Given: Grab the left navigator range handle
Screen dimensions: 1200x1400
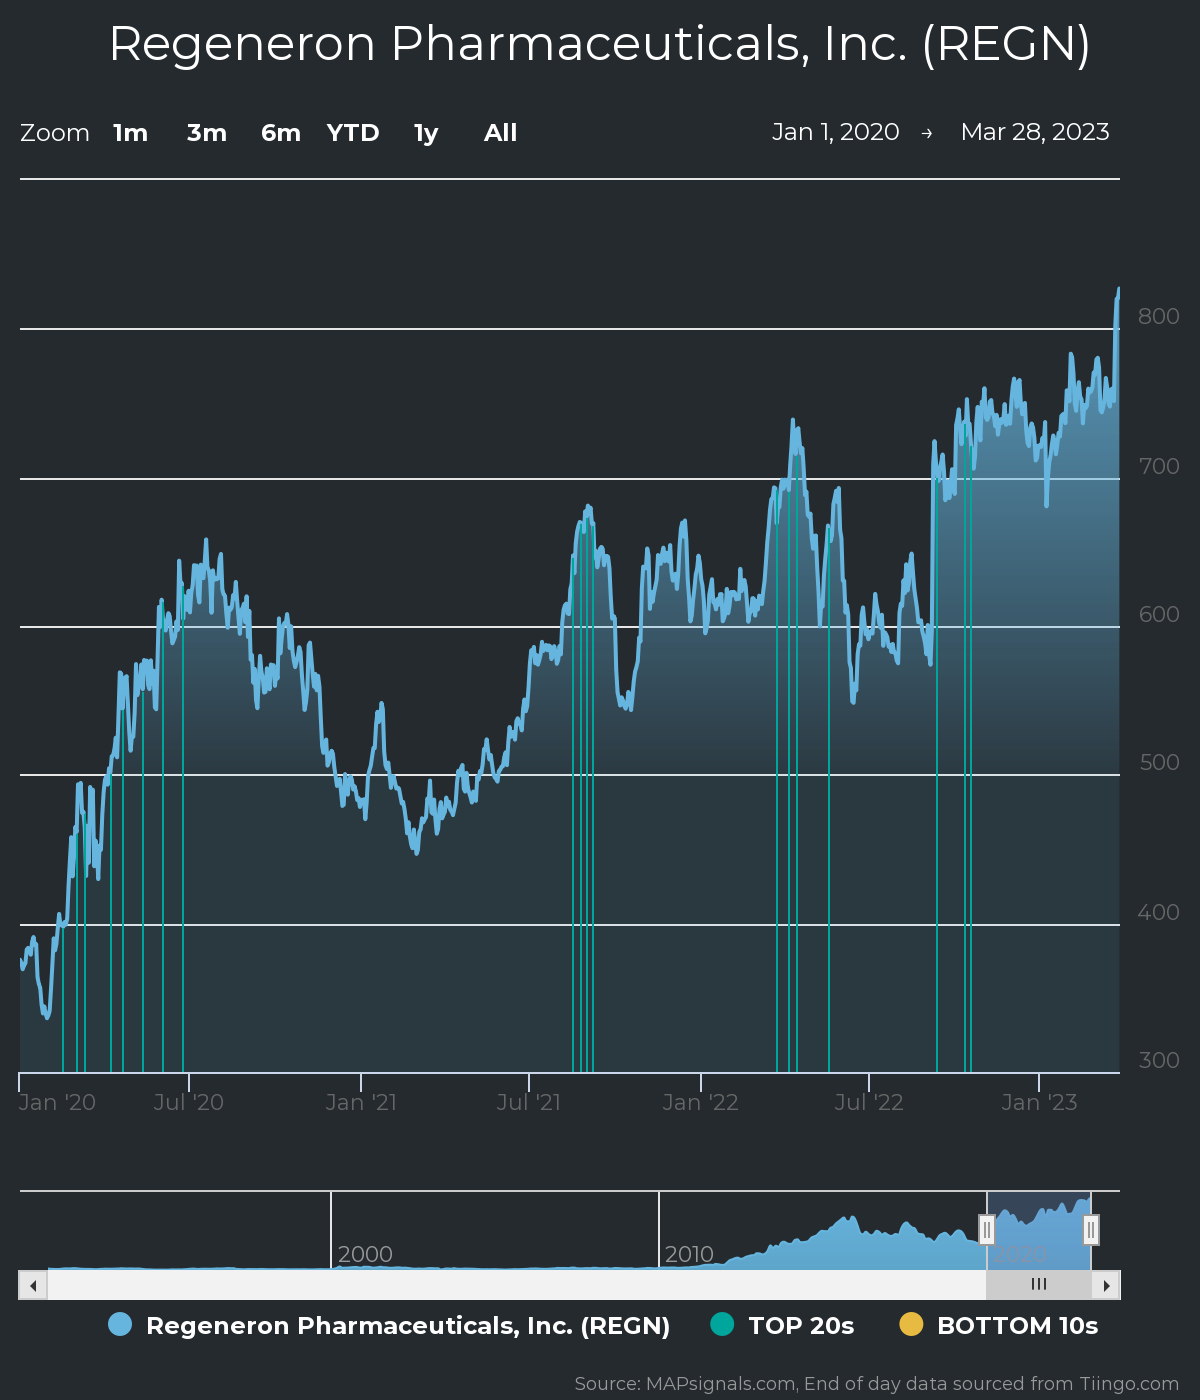Looking at the screenshot, I should coord(987,1229).
